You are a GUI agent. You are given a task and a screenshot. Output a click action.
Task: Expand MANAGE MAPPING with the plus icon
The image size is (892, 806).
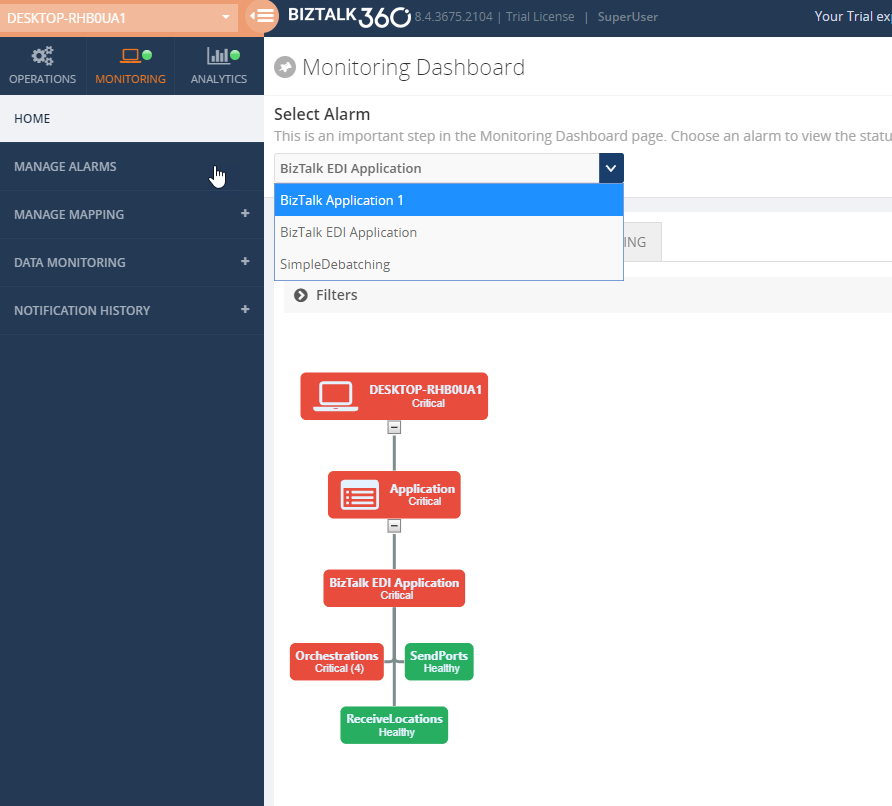(x=245, y=213)
